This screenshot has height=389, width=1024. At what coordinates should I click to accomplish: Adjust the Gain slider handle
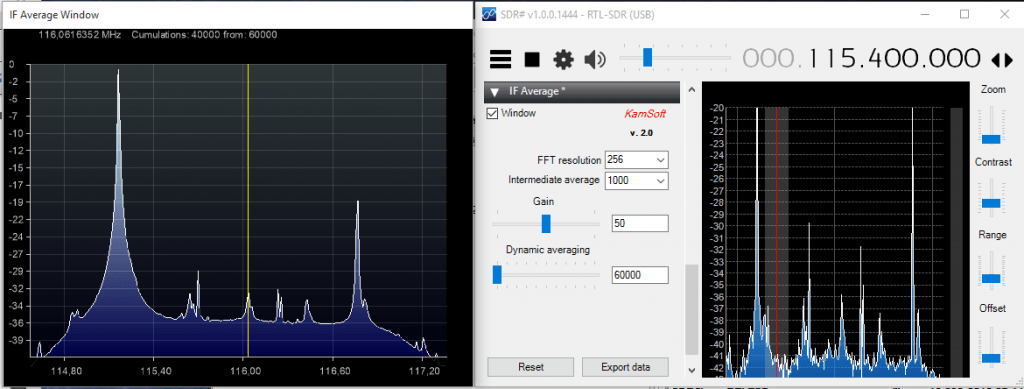tap(546, 223)
